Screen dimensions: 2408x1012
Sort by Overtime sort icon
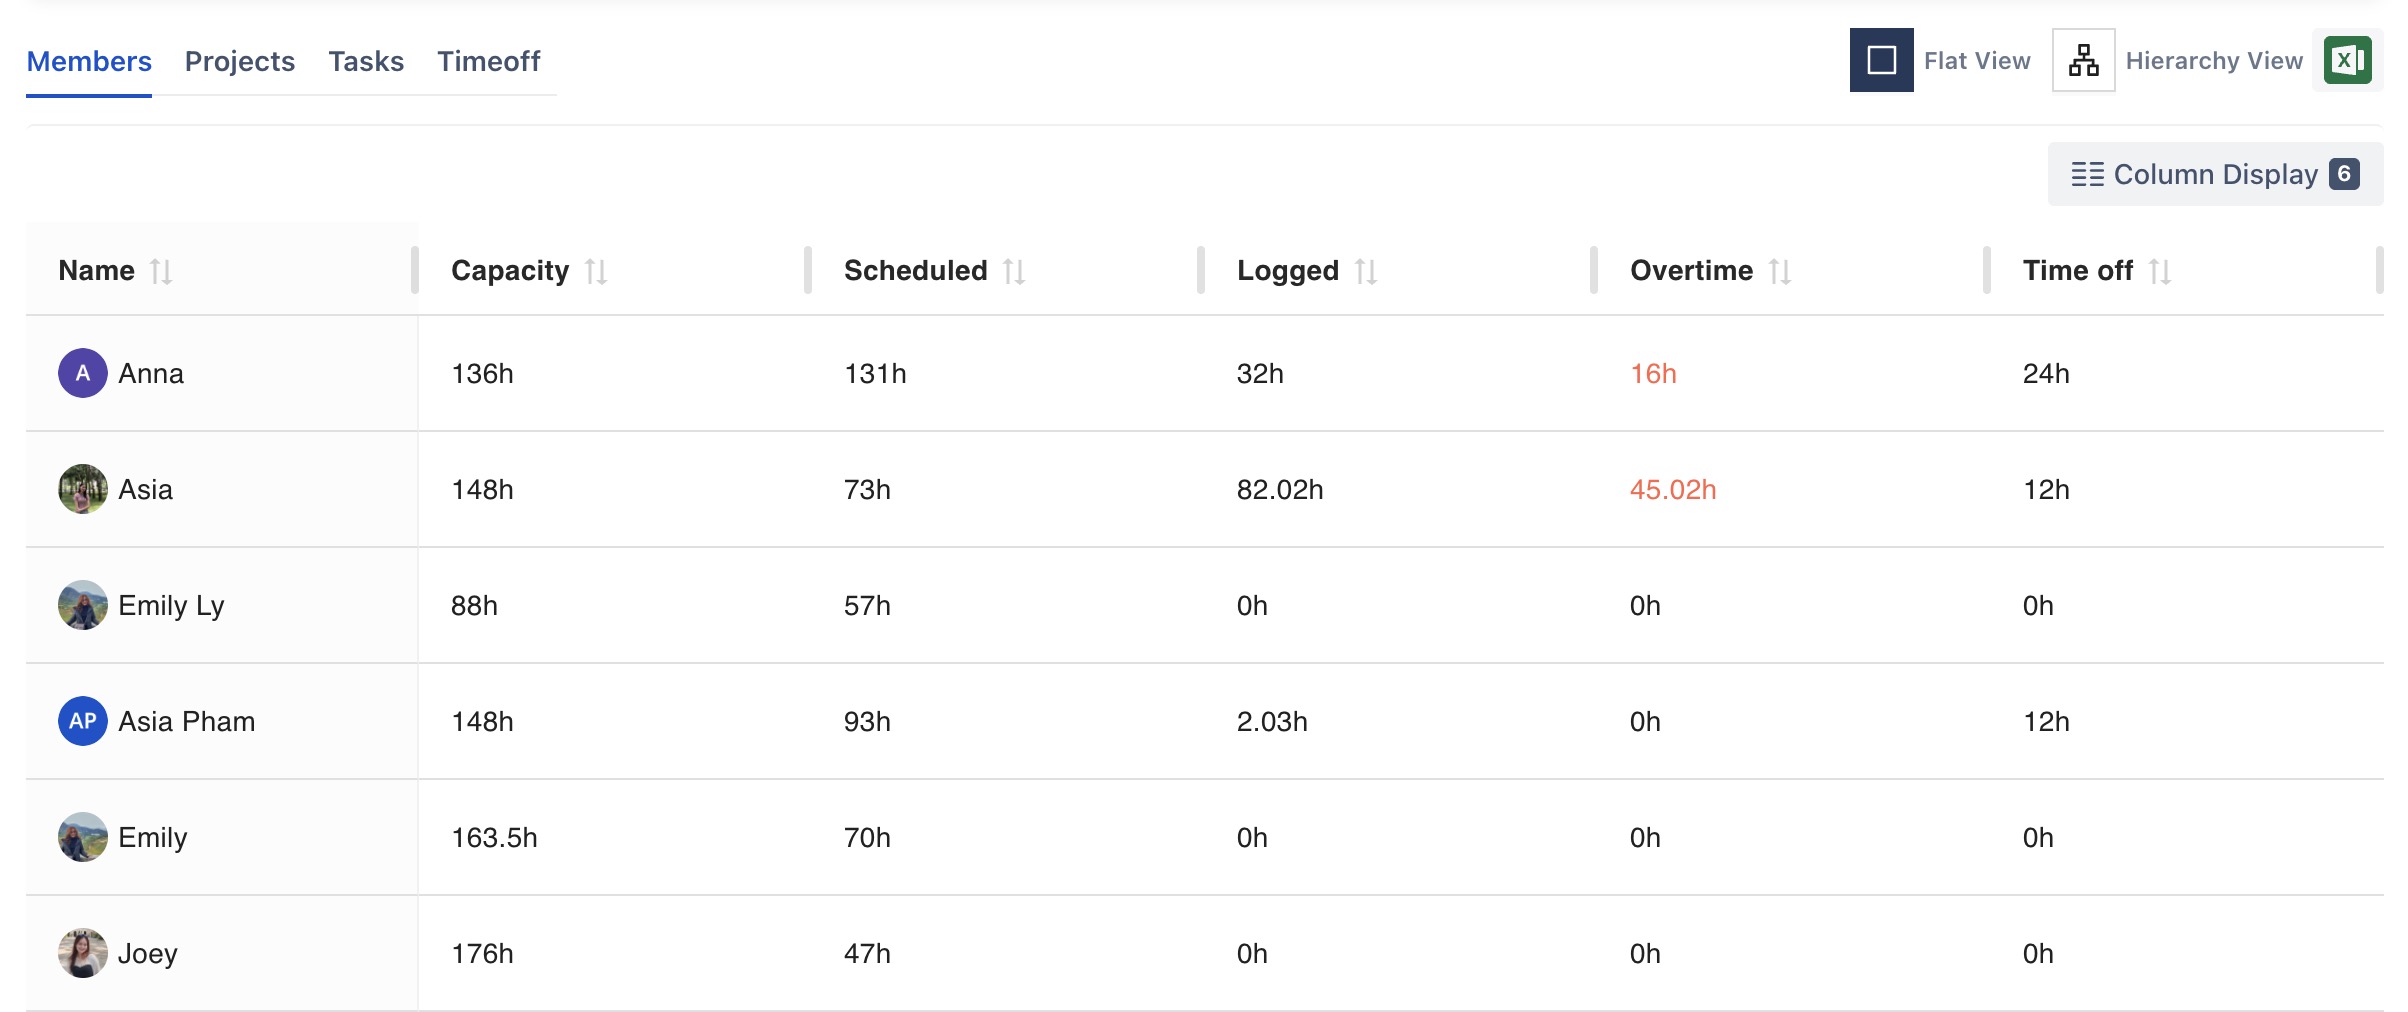1780,271
